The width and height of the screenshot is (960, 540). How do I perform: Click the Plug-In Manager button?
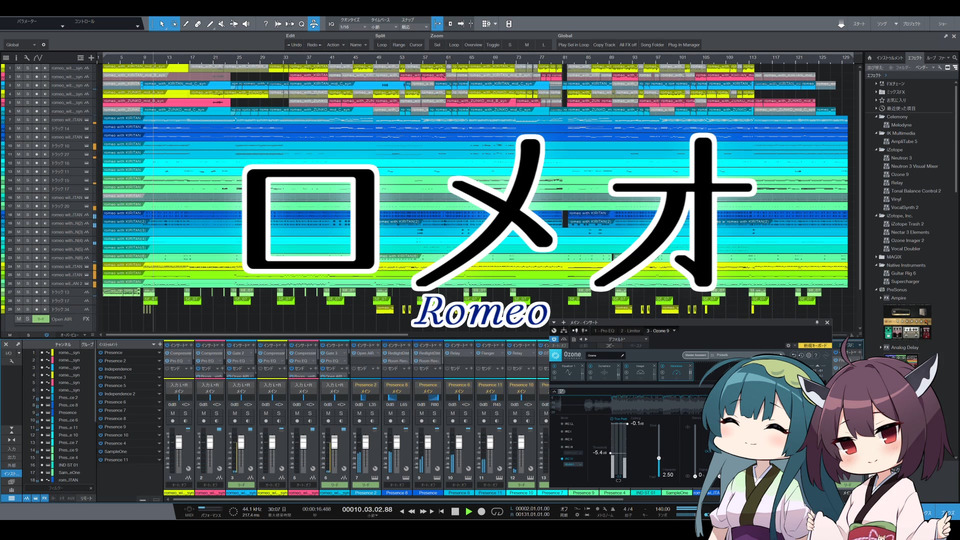tap(683, 45)
